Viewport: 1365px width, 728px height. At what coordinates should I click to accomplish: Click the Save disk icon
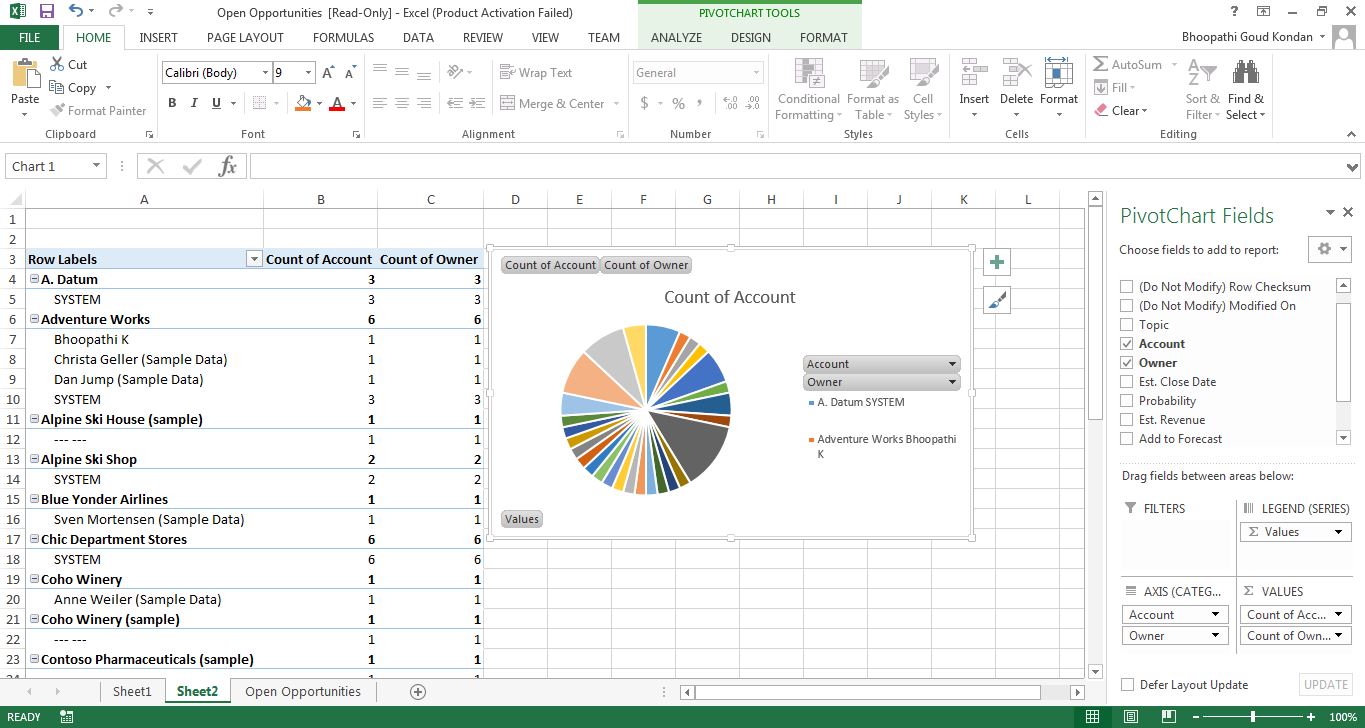coord(46,12)
